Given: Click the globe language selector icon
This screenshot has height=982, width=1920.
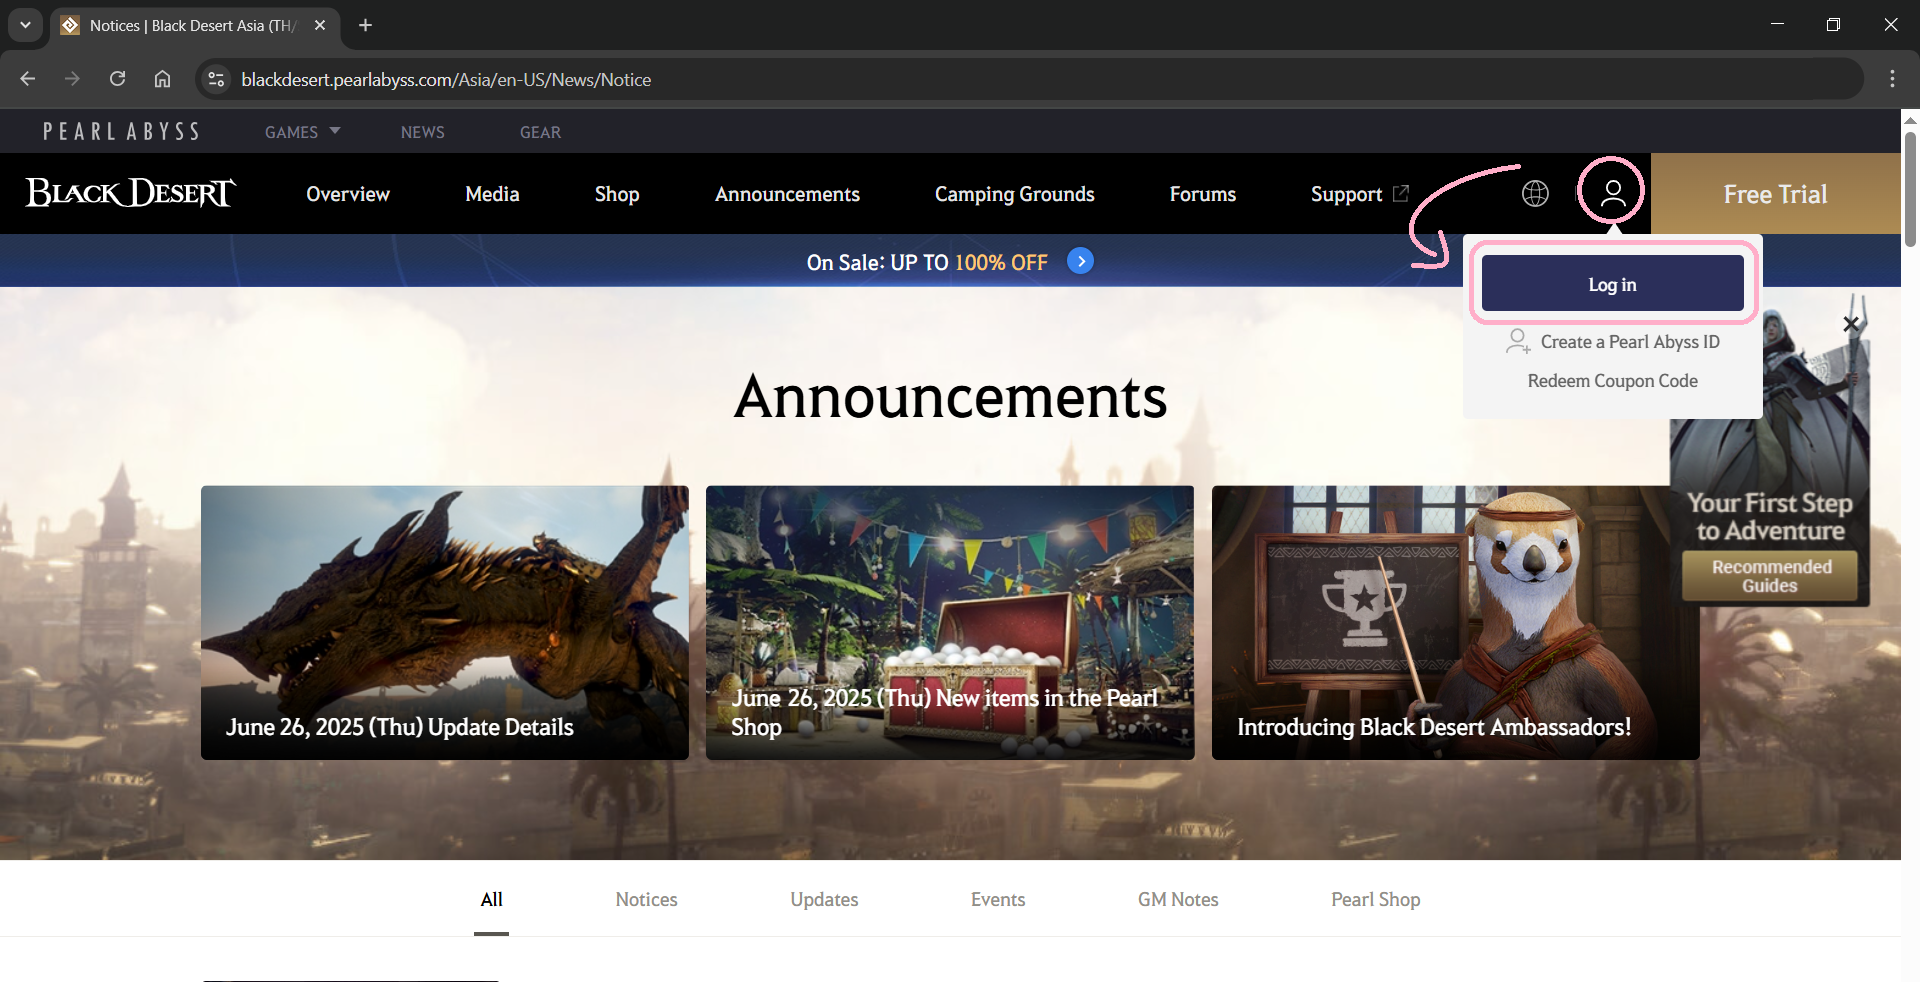Looking at the screenshot, I should (x=1536, y=193).
